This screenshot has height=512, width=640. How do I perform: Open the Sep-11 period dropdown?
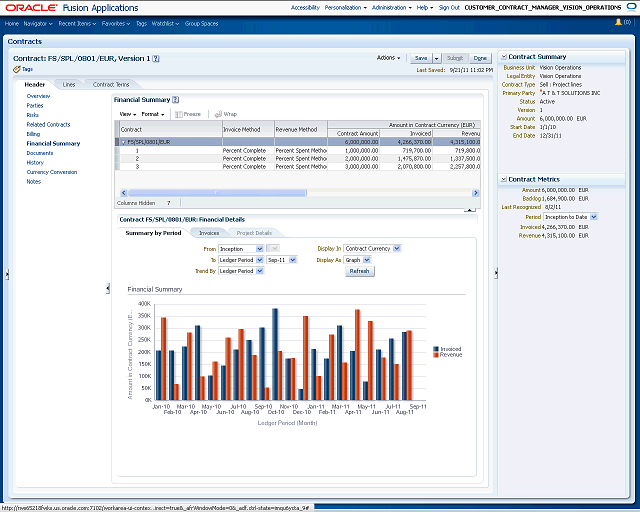[293, 260]
